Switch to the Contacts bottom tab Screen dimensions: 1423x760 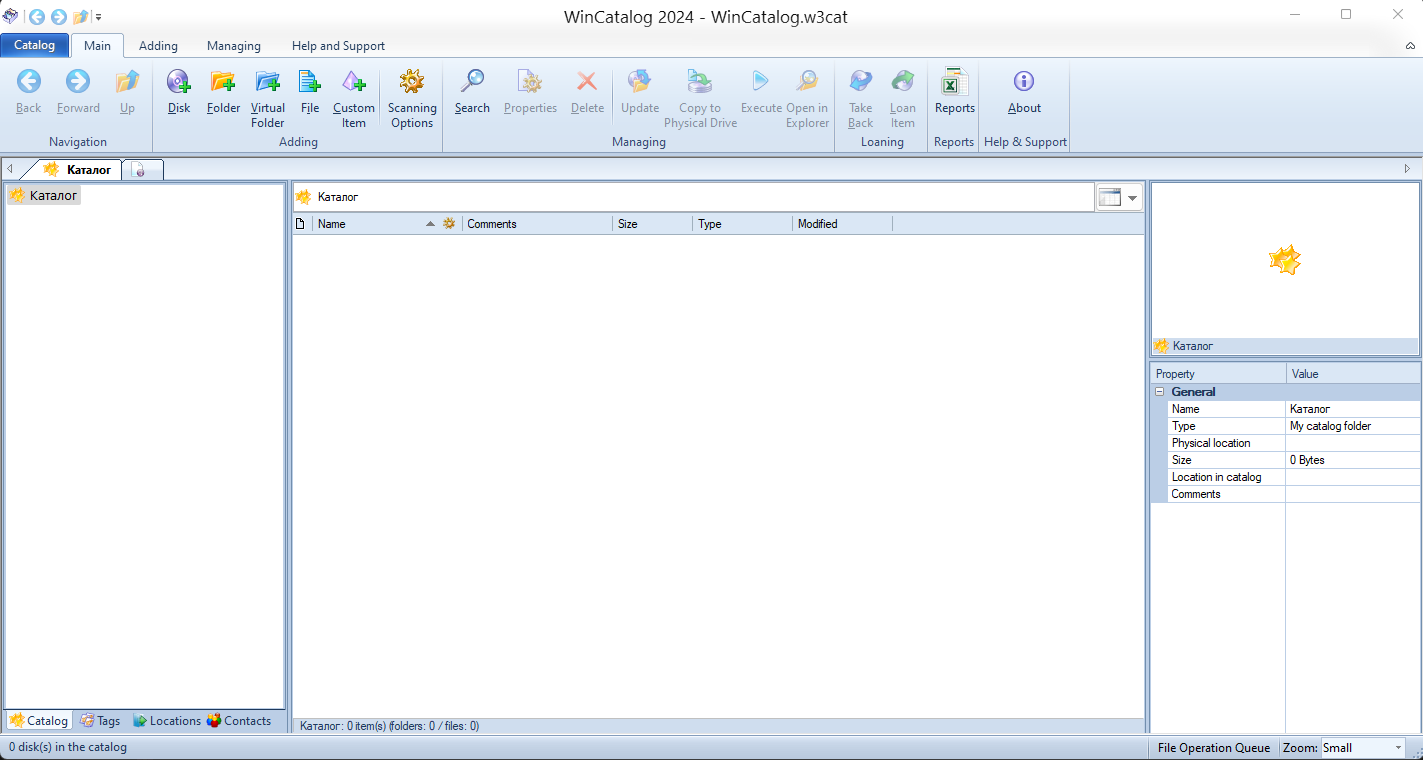[x=239, y=720]
